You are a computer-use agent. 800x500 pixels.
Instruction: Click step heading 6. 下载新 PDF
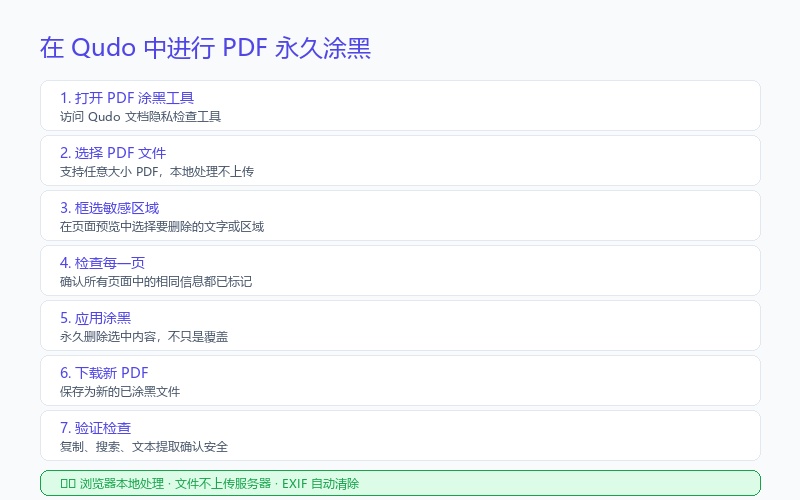[x=104, y=373]
